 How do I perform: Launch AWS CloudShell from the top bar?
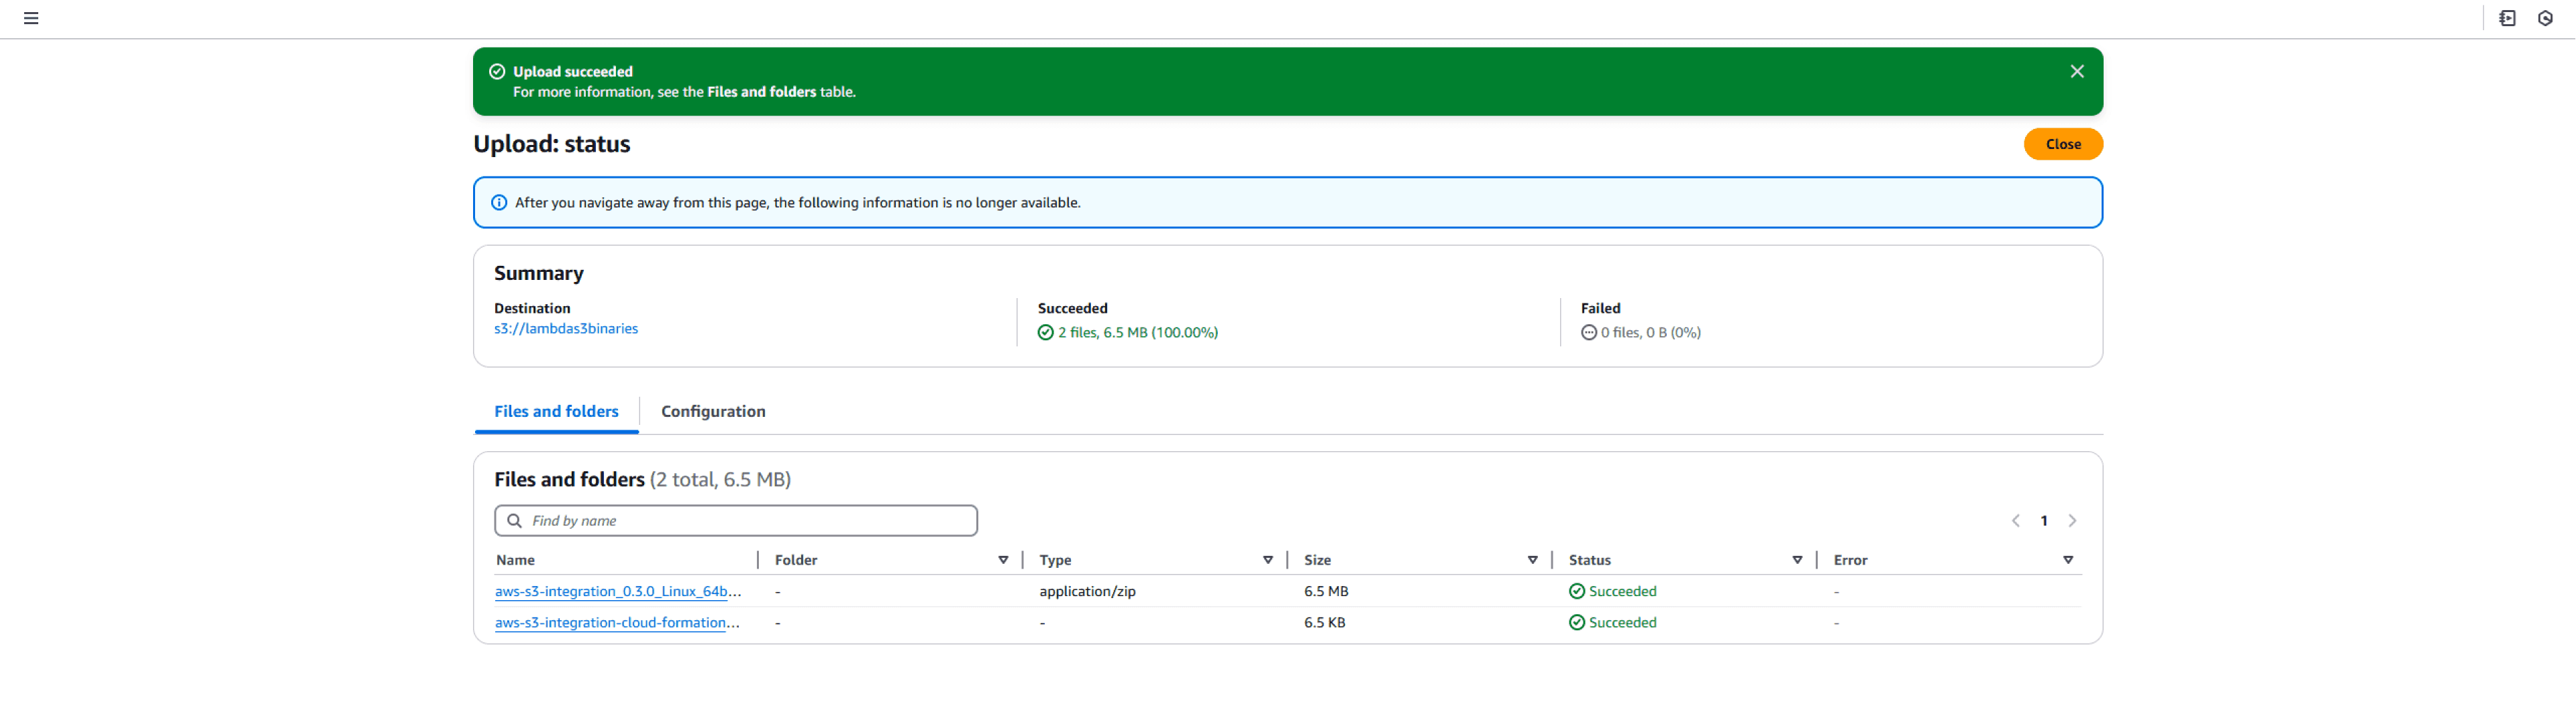point(2507,18)
